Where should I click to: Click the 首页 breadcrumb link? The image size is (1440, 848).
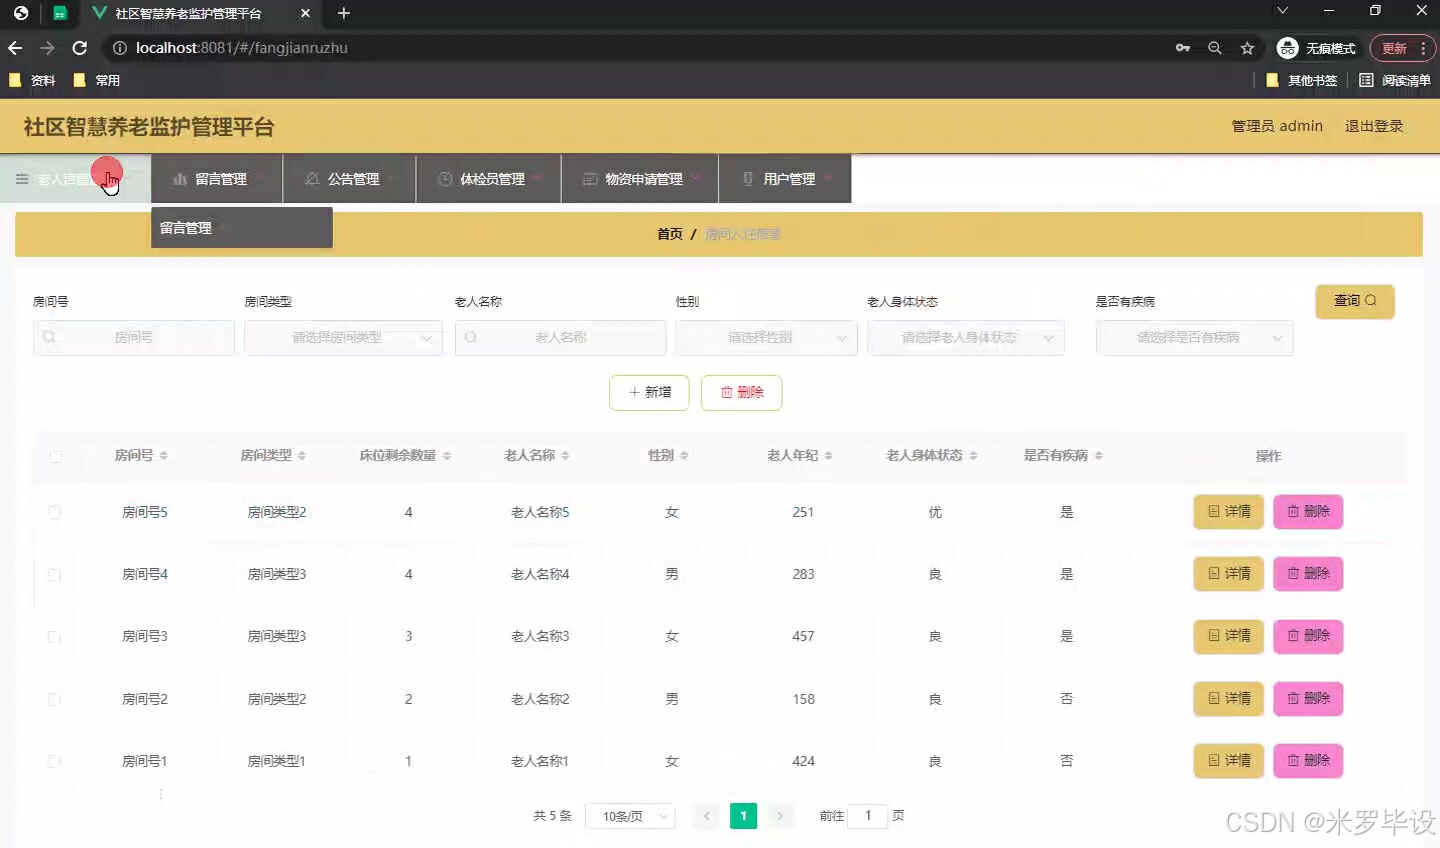(670, 234)
